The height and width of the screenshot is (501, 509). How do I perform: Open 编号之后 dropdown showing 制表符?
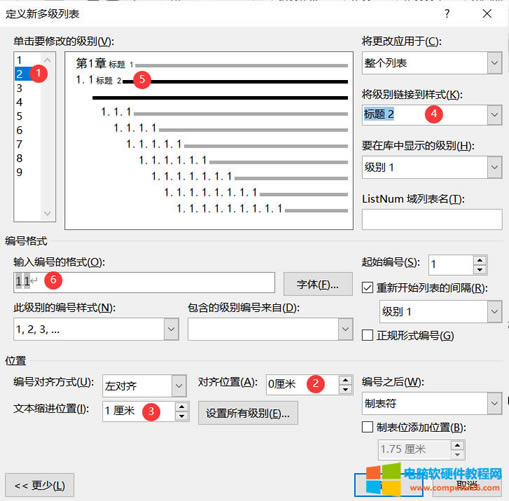tap(432, 403)
